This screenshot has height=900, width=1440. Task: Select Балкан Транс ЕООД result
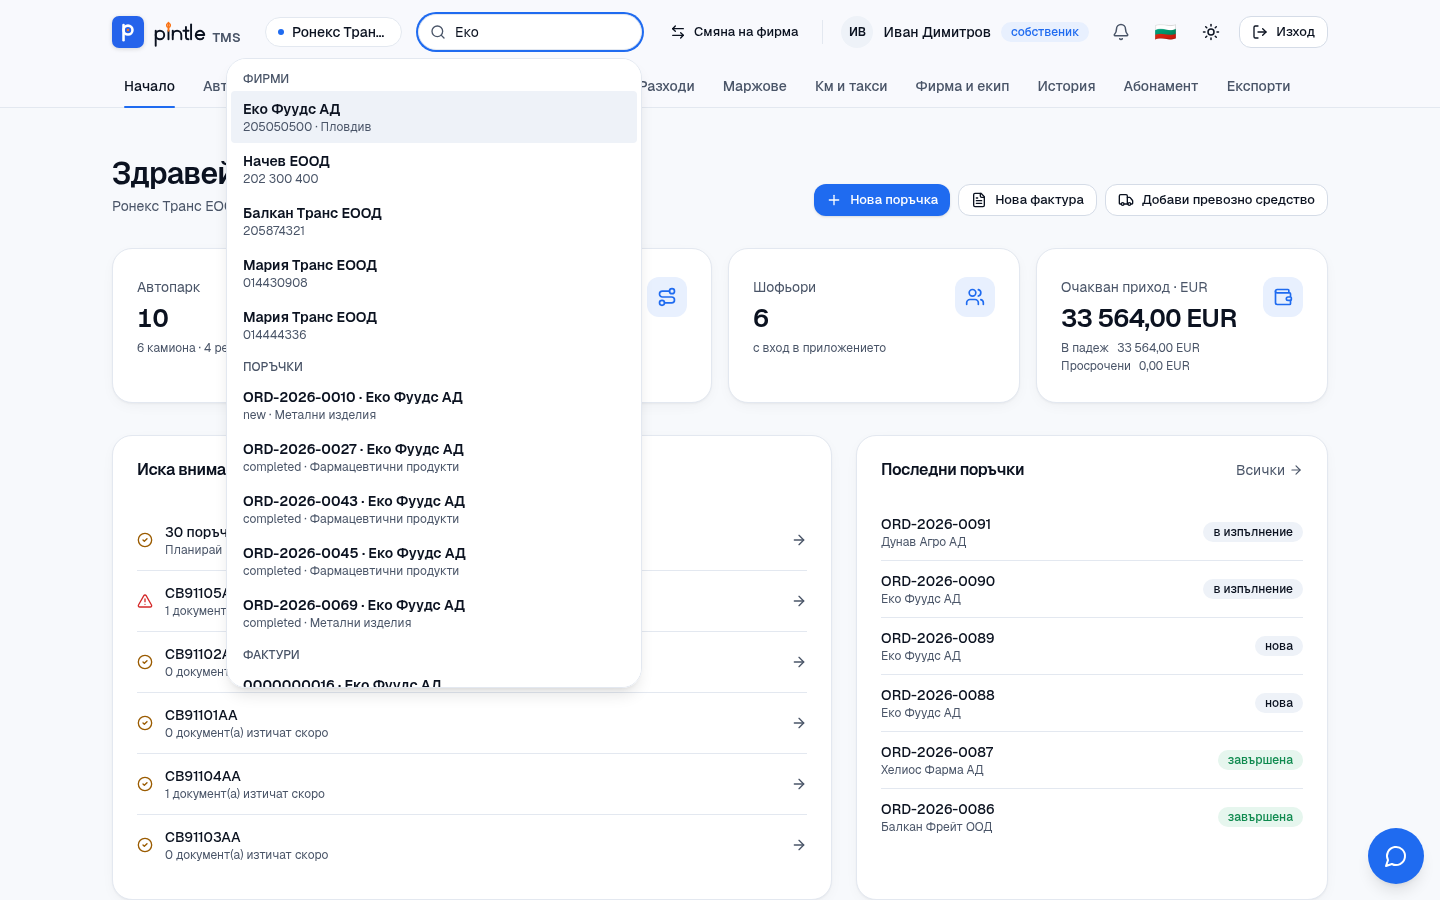[x=434, y=221]
